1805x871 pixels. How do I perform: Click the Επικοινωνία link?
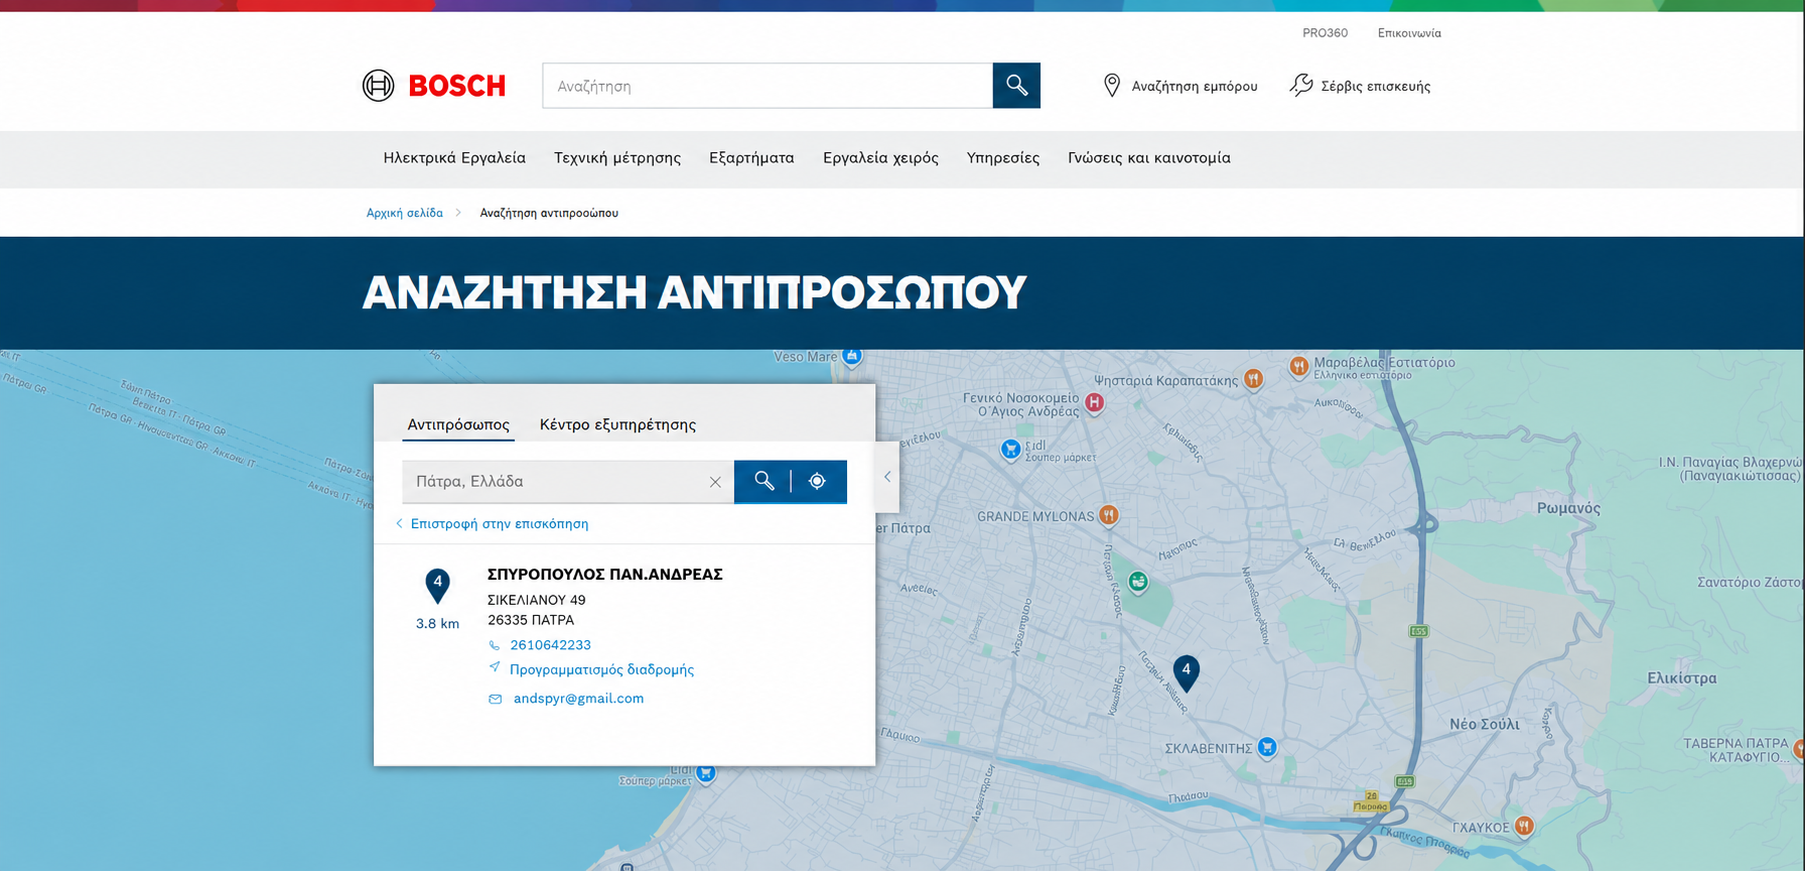1409,33
